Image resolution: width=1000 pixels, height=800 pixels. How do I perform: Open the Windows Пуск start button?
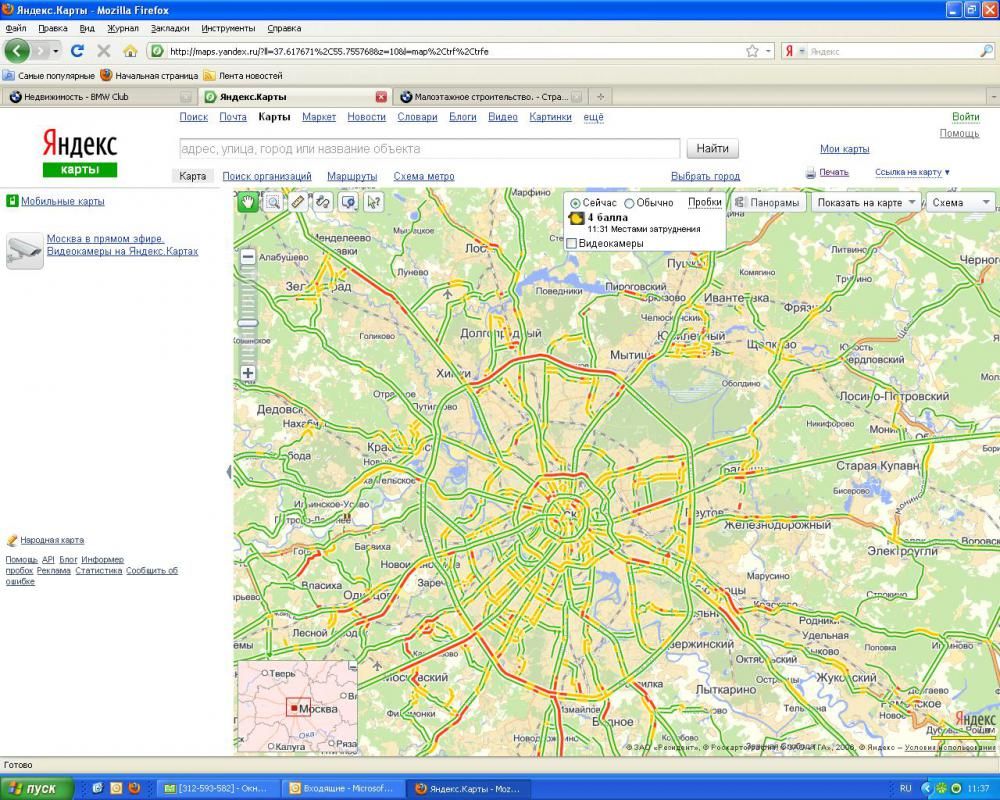tap(37, 789)
